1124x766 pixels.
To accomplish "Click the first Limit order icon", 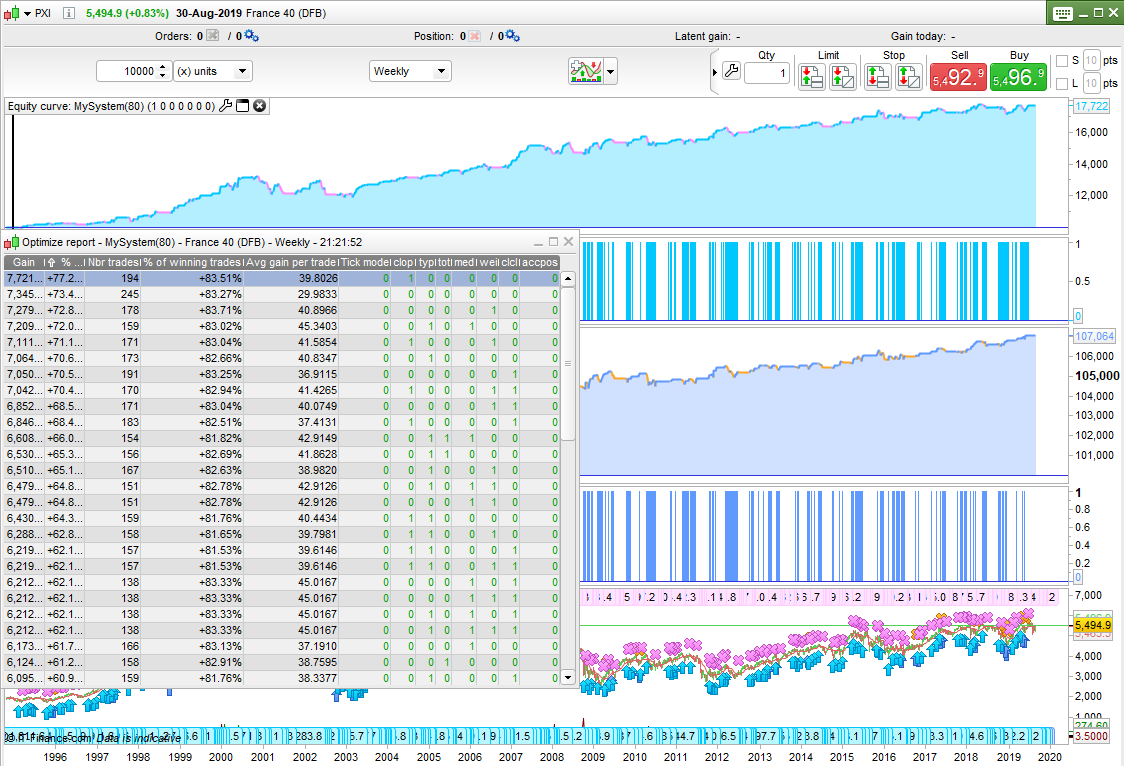I will [x=811, y=77].
